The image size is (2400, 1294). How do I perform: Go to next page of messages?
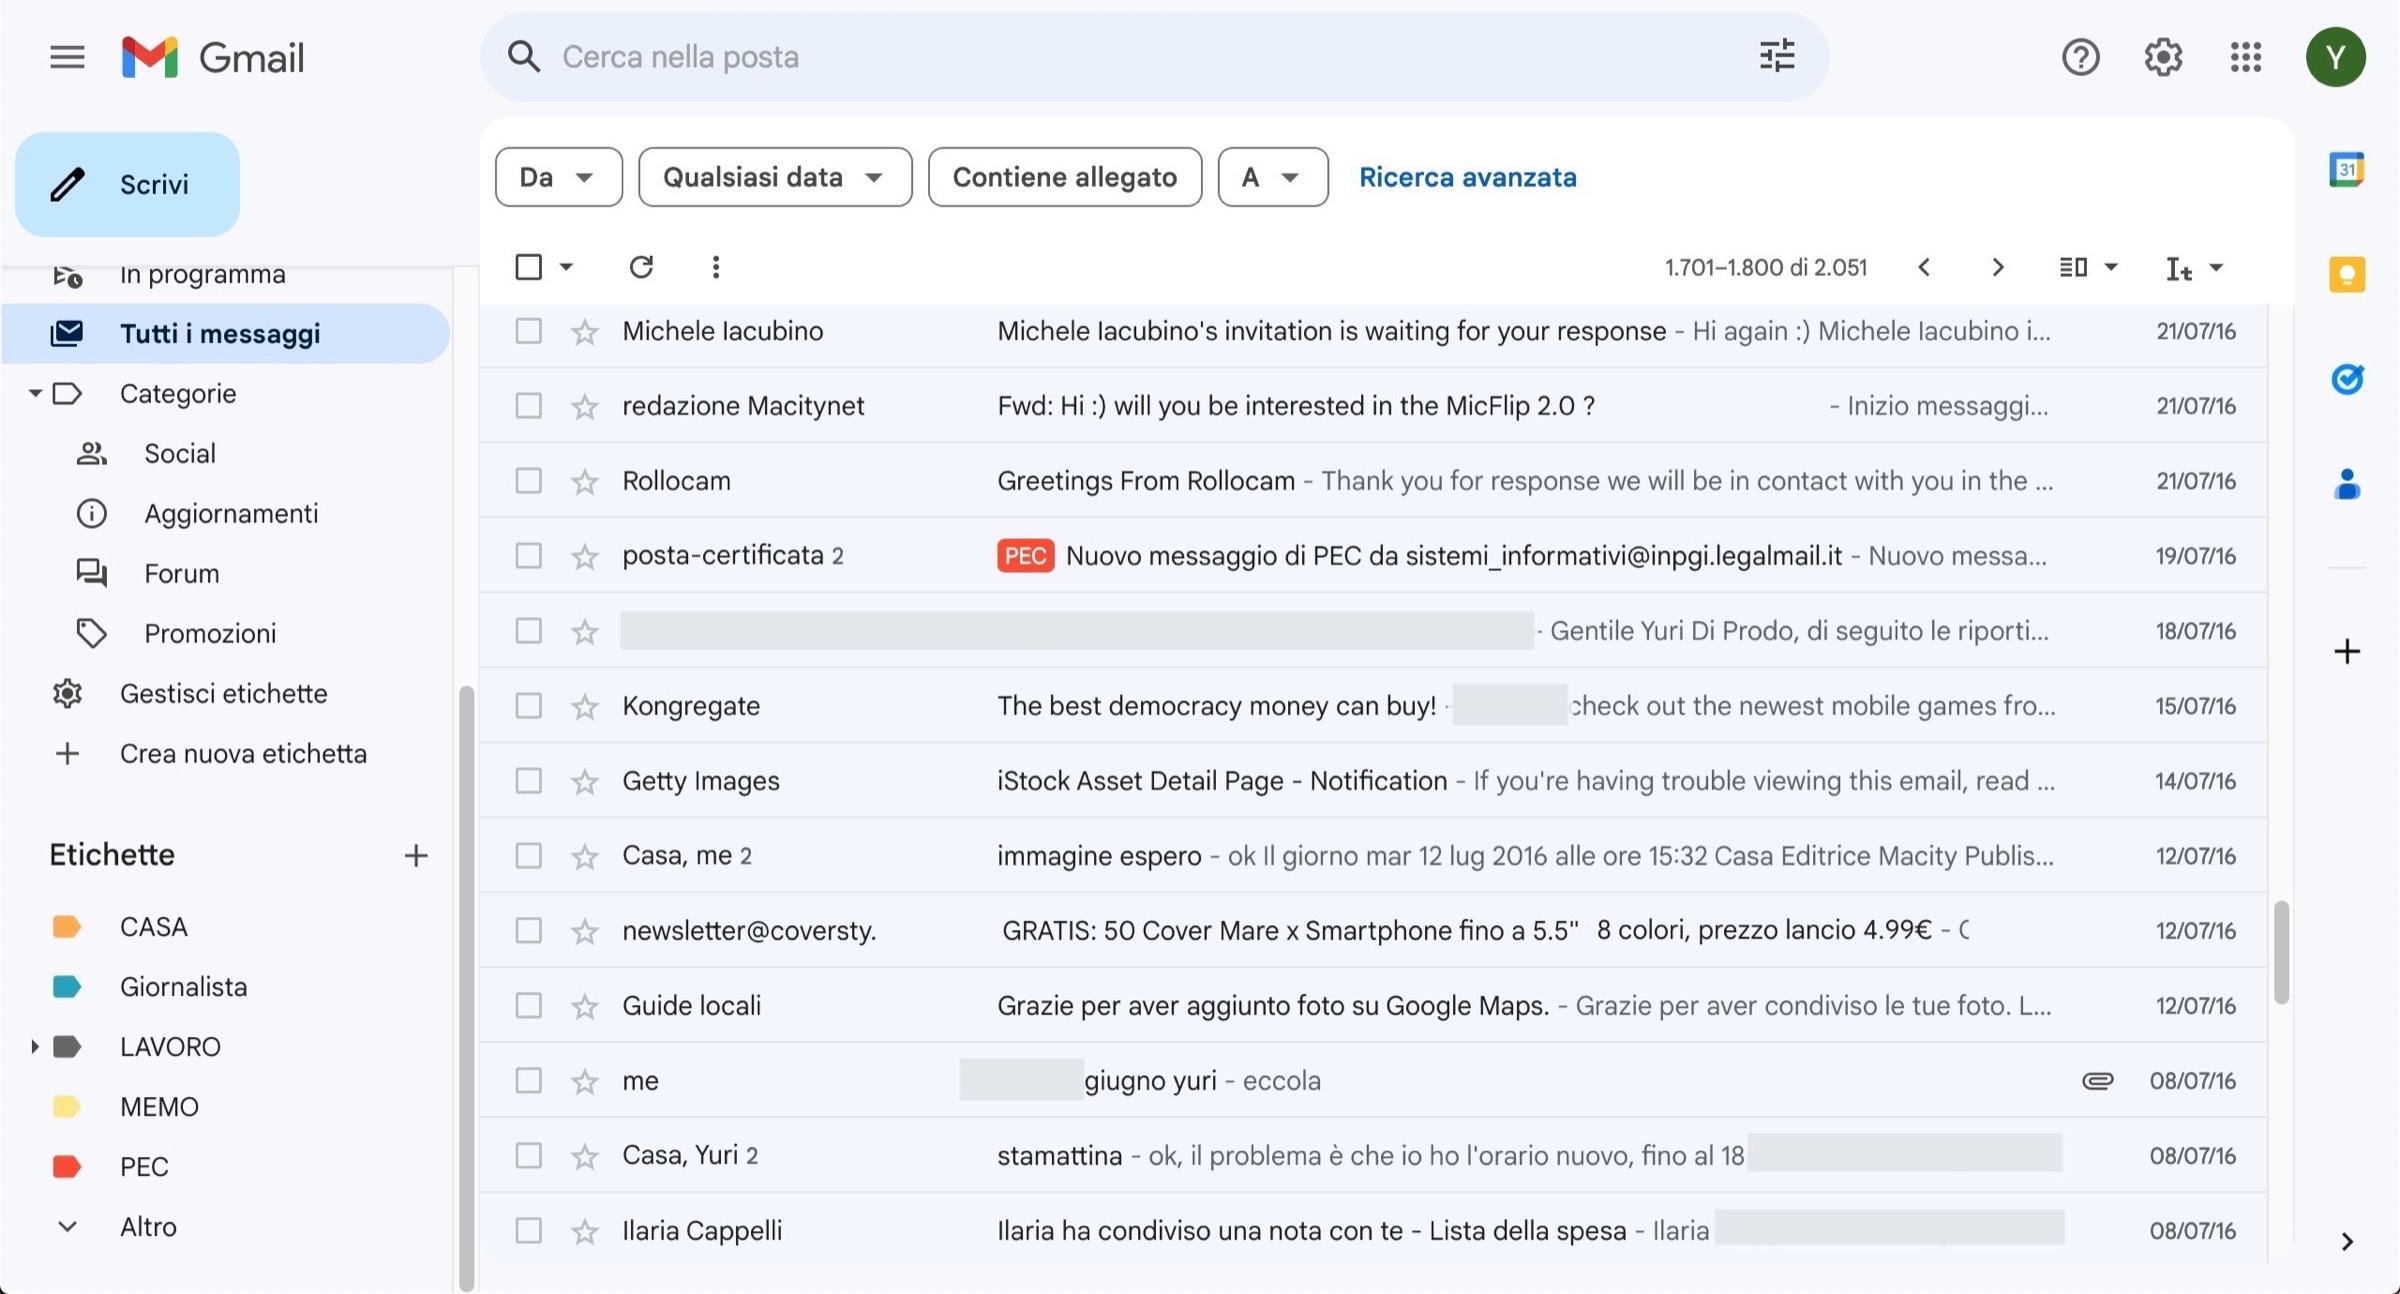[1997, 267]
